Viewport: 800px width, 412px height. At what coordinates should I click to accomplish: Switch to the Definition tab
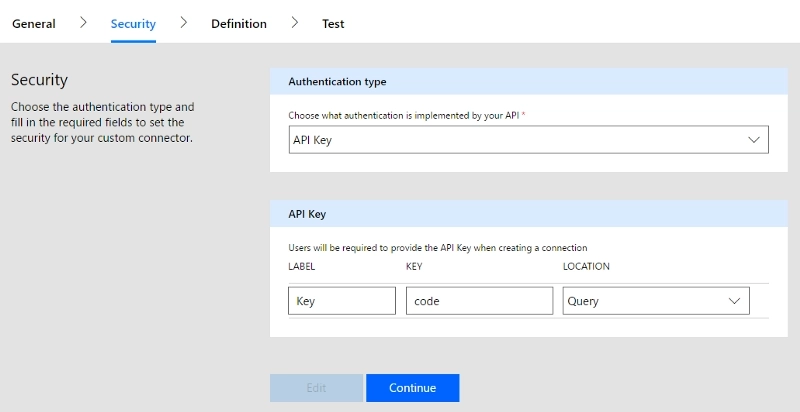[239, 24]
